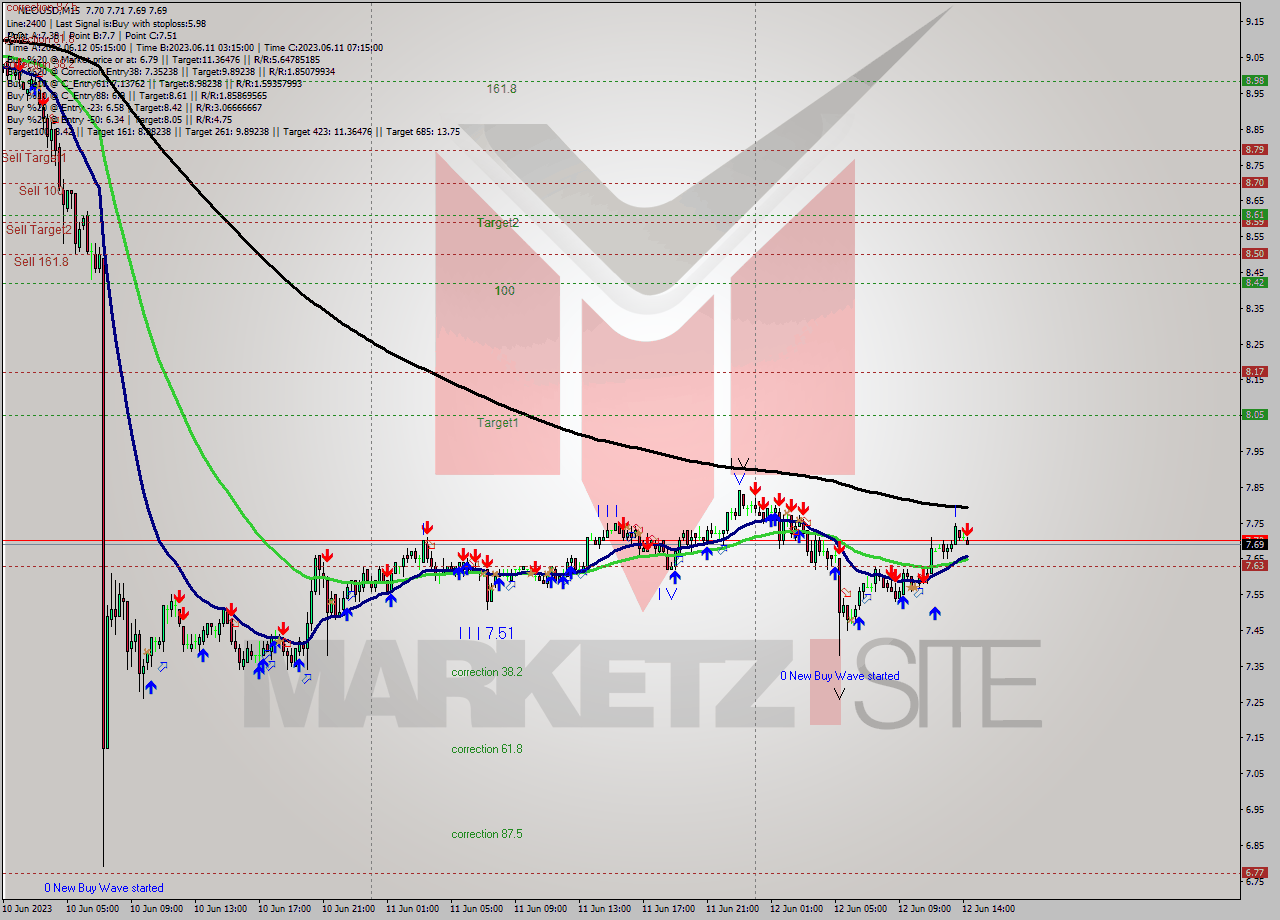Click the 6.95 price axis label

coord(1256,809)
